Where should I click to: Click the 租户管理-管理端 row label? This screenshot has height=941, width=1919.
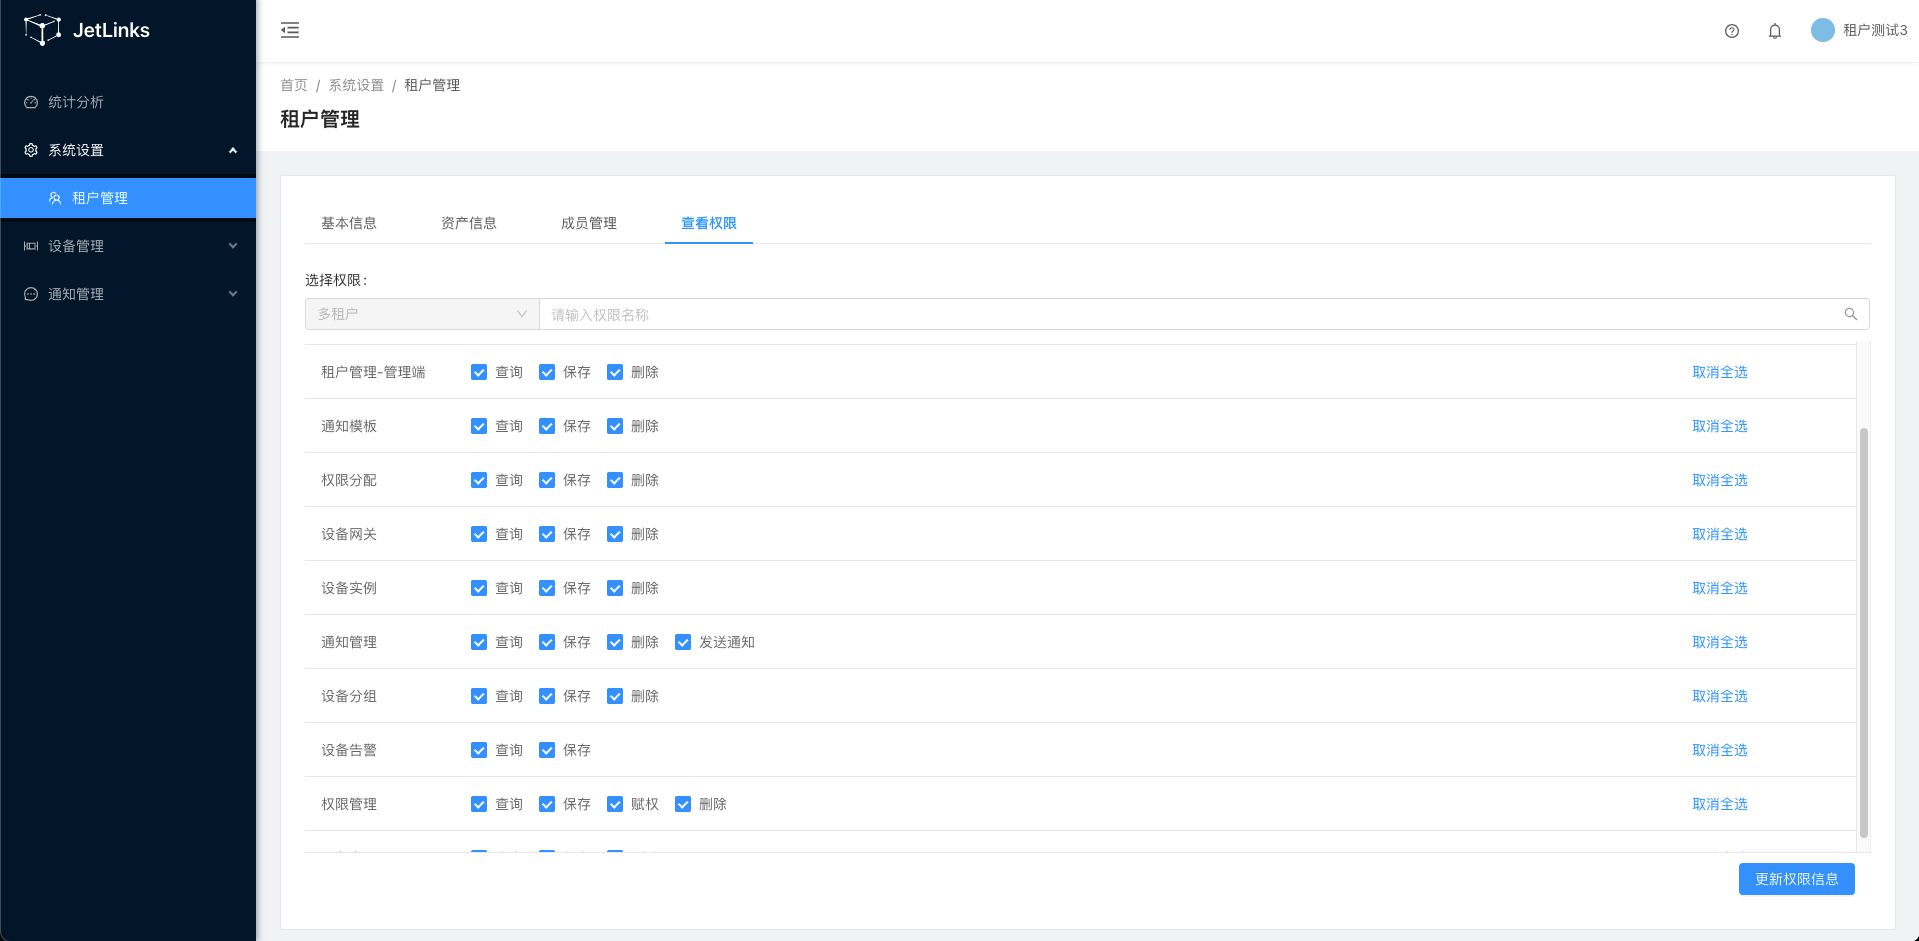pyautogui.click(x=373, y=372)
